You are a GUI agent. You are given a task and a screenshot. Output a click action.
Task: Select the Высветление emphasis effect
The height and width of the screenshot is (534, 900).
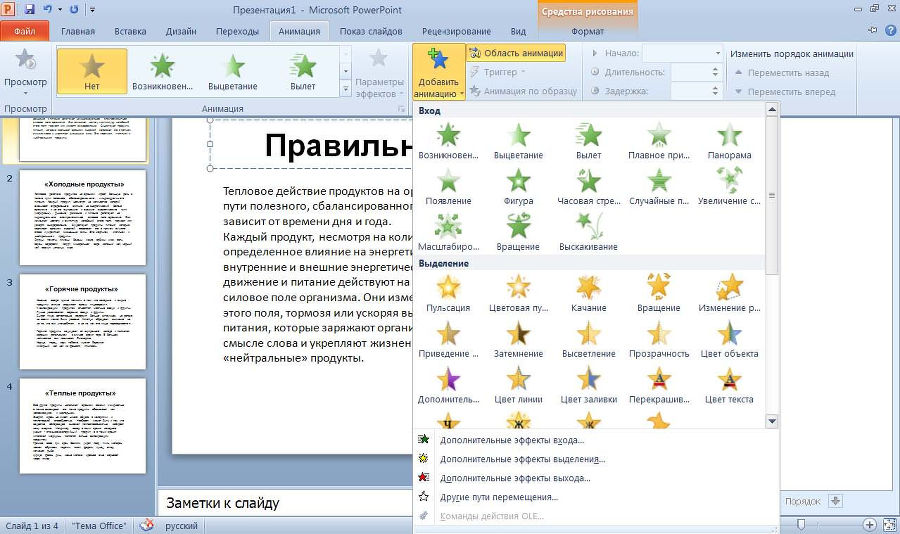click(x=588, y=340)
